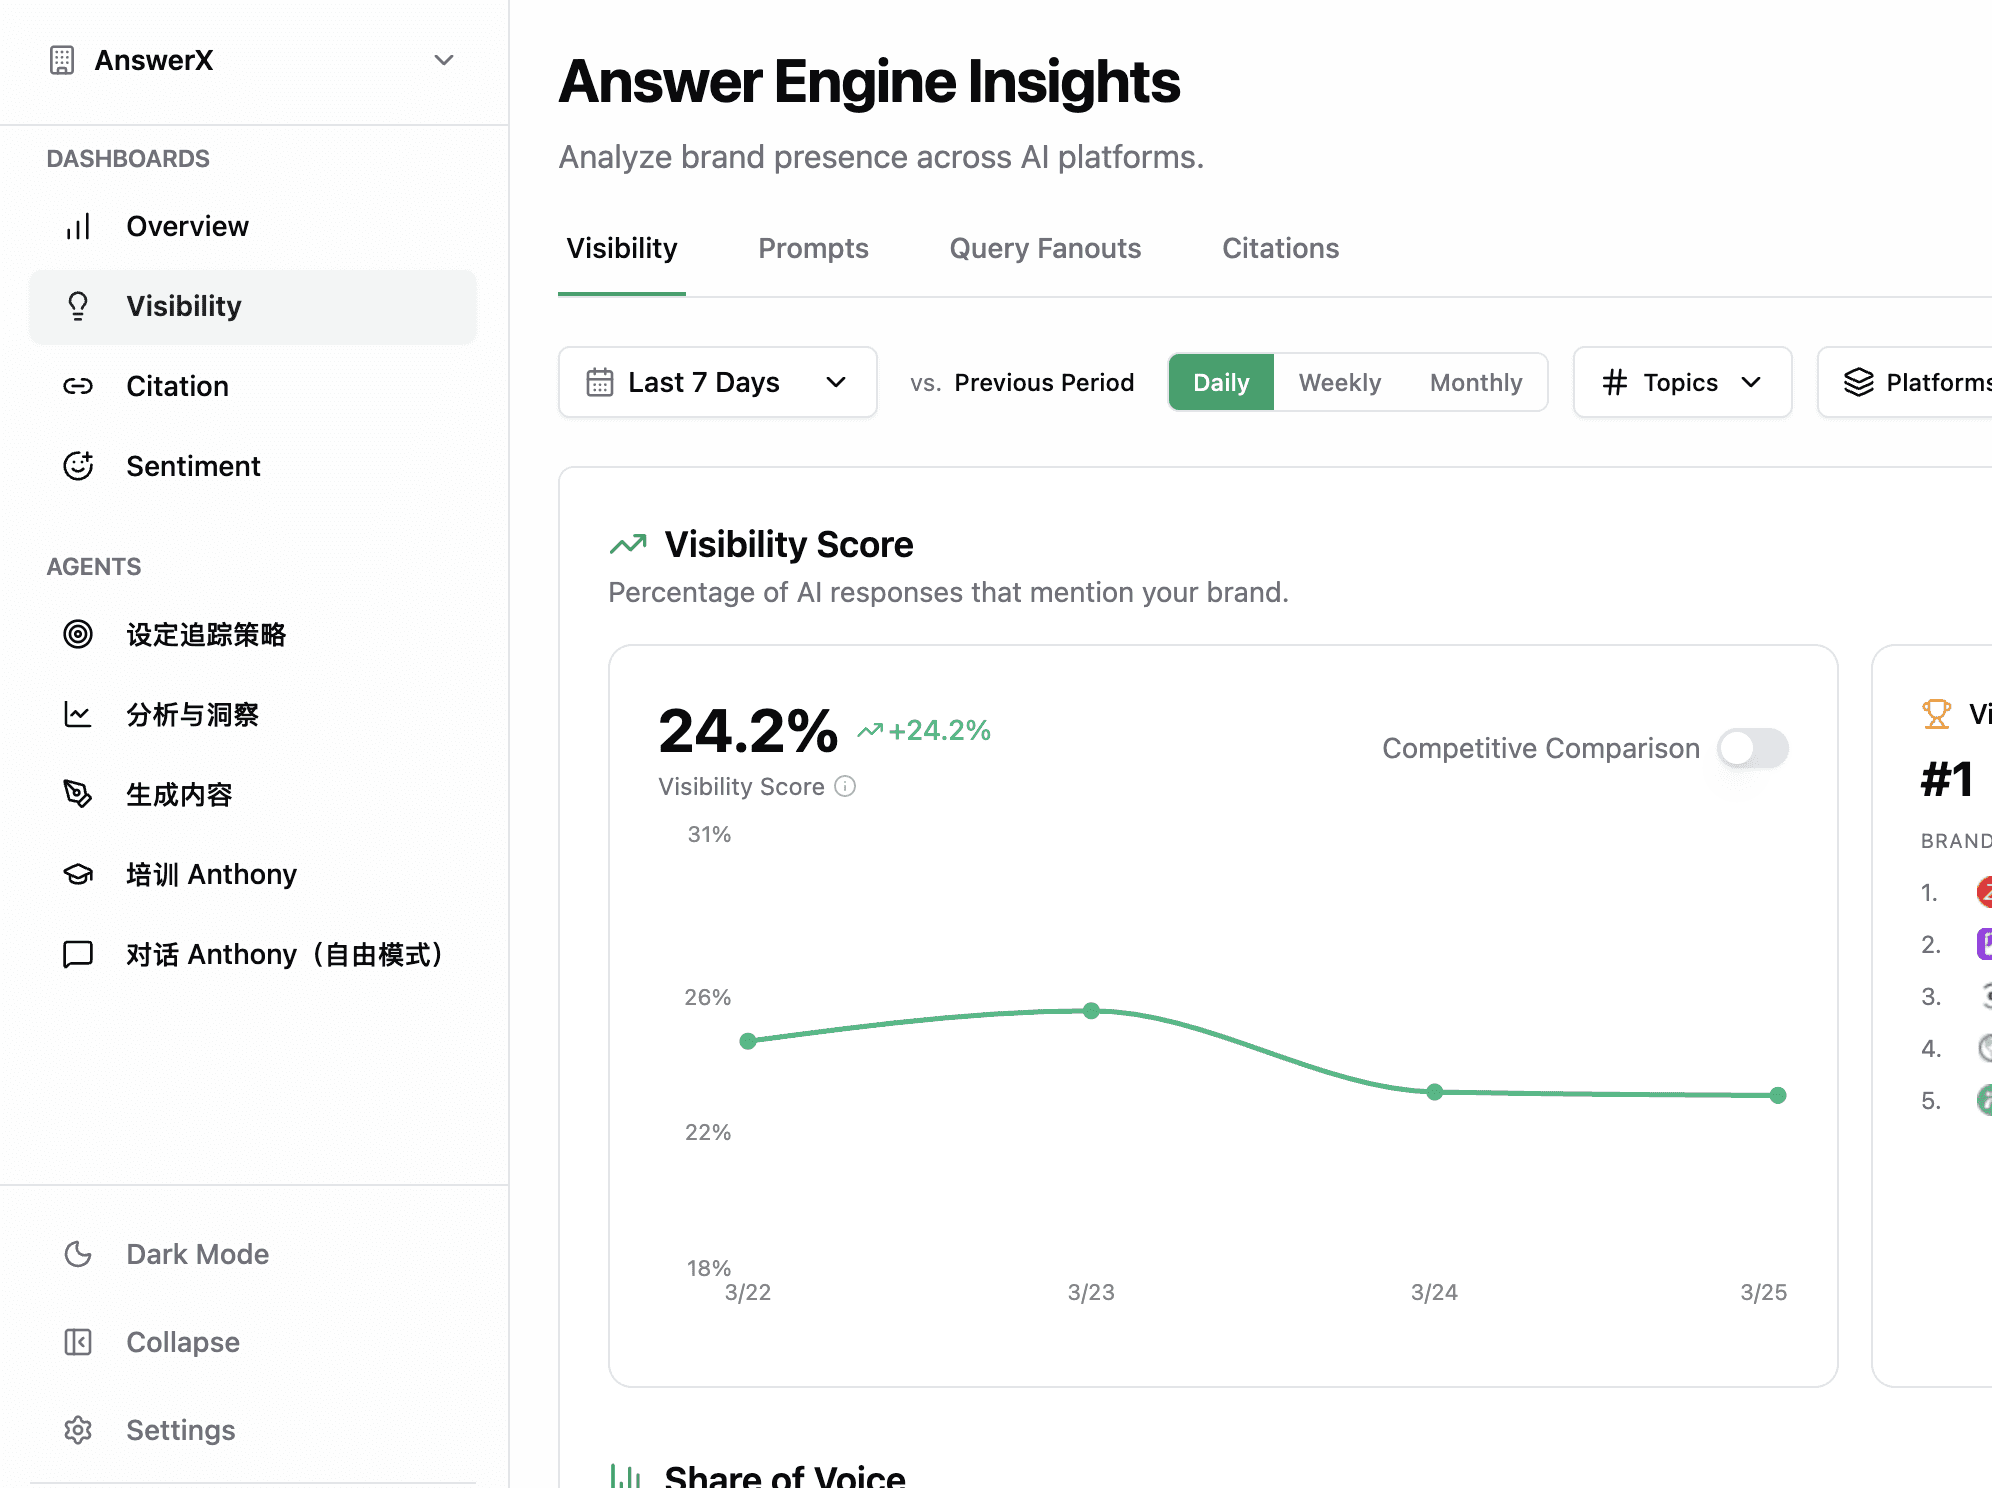
Task: Open the Last 7 Days dropdown
Action: click(717, 382)
